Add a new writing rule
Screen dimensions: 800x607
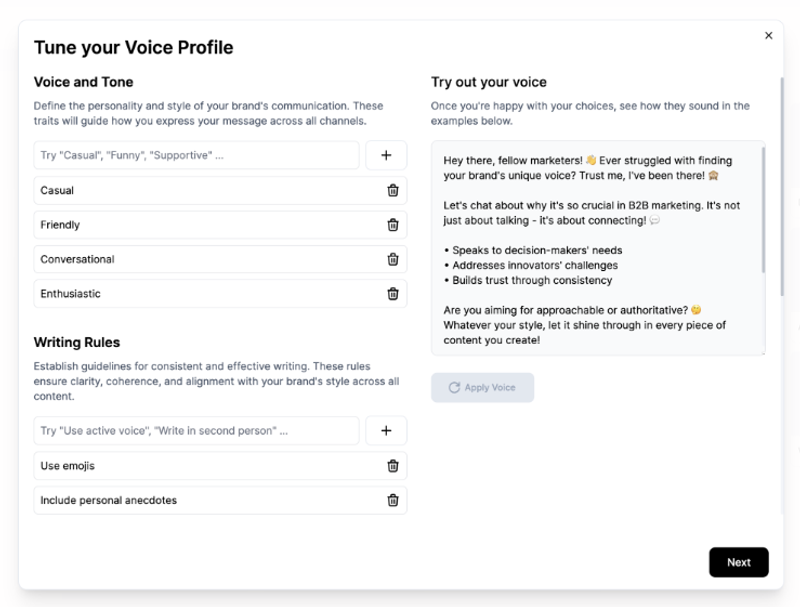[386, 431]
